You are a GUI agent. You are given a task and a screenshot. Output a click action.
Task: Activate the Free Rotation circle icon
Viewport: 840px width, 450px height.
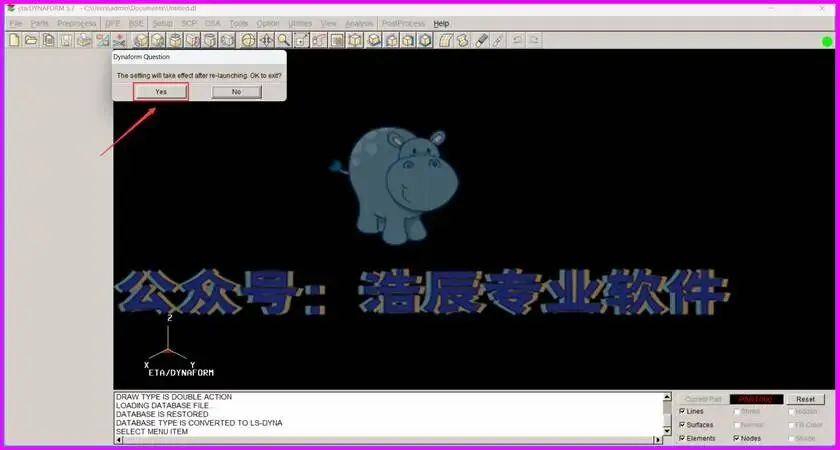click(248, 40)
